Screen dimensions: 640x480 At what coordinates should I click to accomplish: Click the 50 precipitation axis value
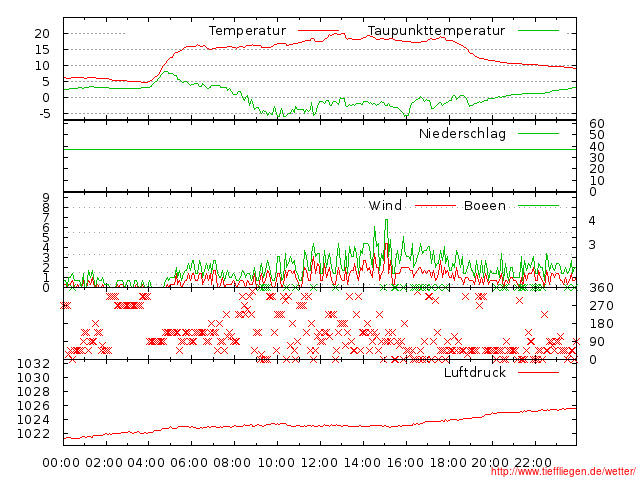[596, 135]
